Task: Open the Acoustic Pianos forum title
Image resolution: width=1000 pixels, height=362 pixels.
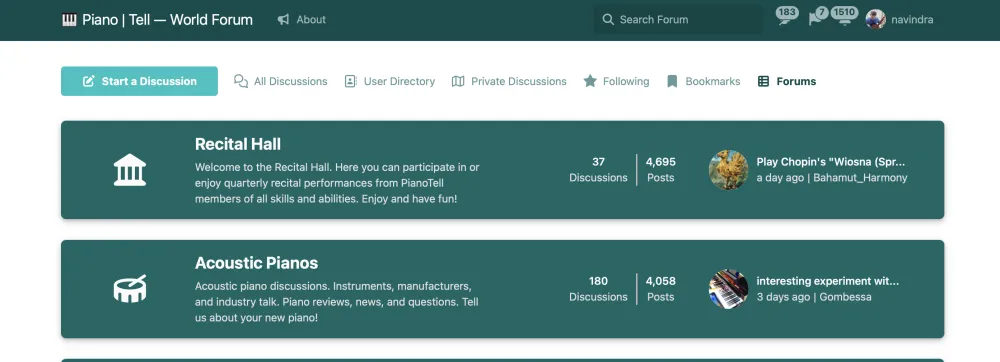Action: (256, 263)
